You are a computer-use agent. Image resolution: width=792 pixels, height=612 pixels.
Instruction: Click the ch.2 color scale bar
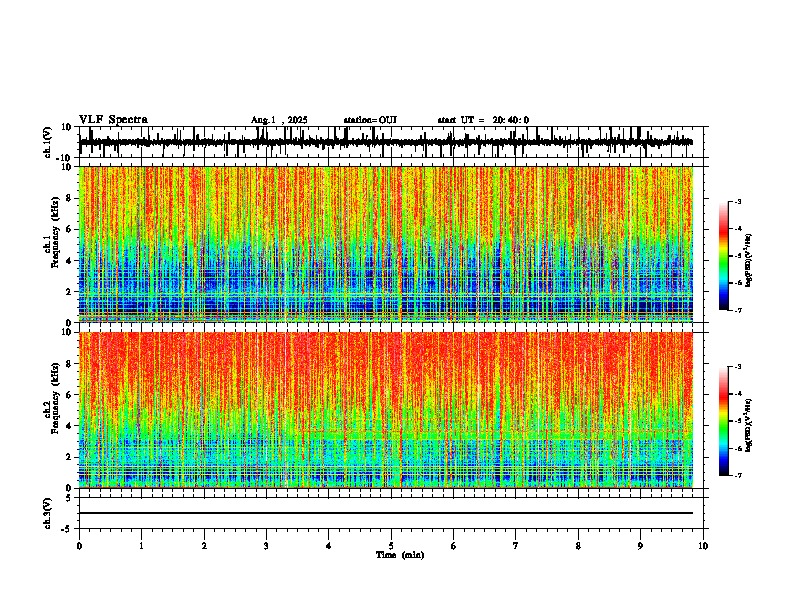tap(723, 421)
